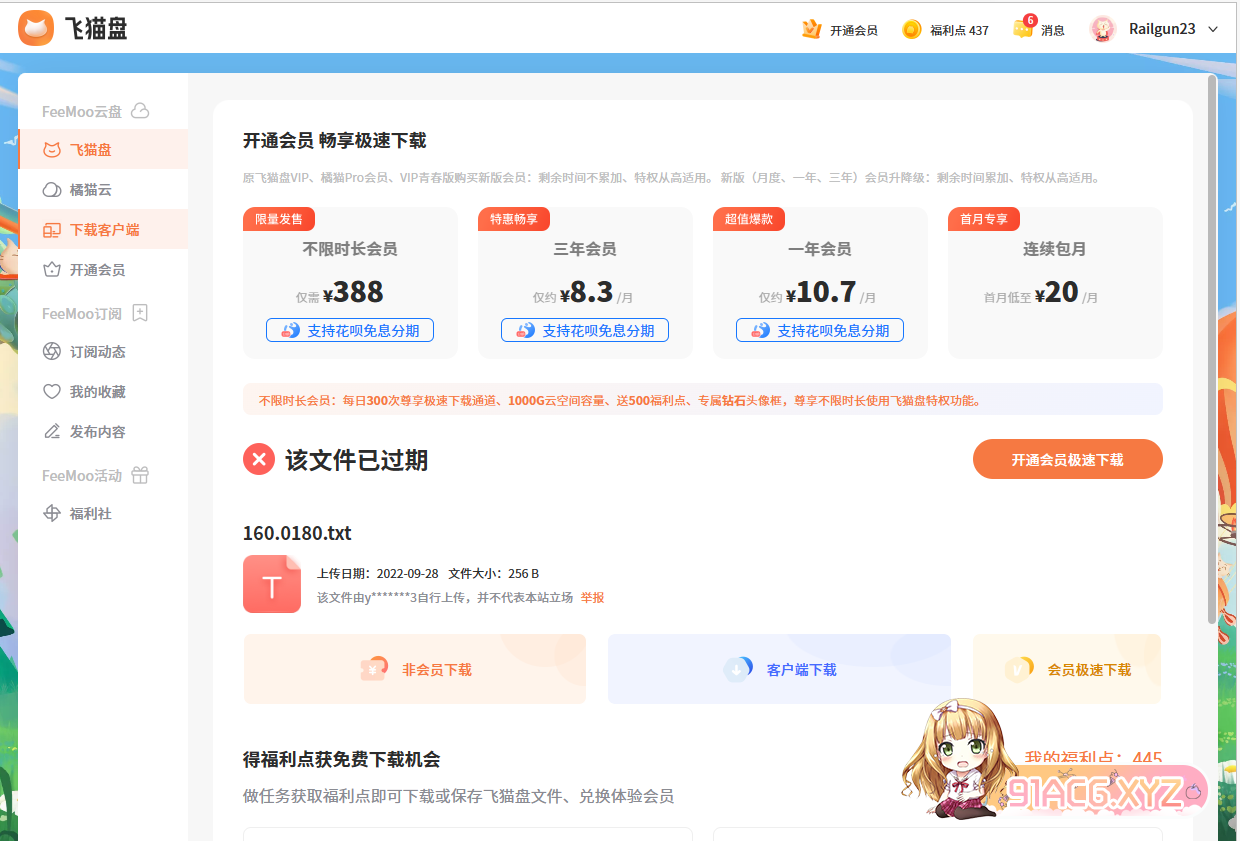Click the 非会员下载 button

click(x=415, y=669)
